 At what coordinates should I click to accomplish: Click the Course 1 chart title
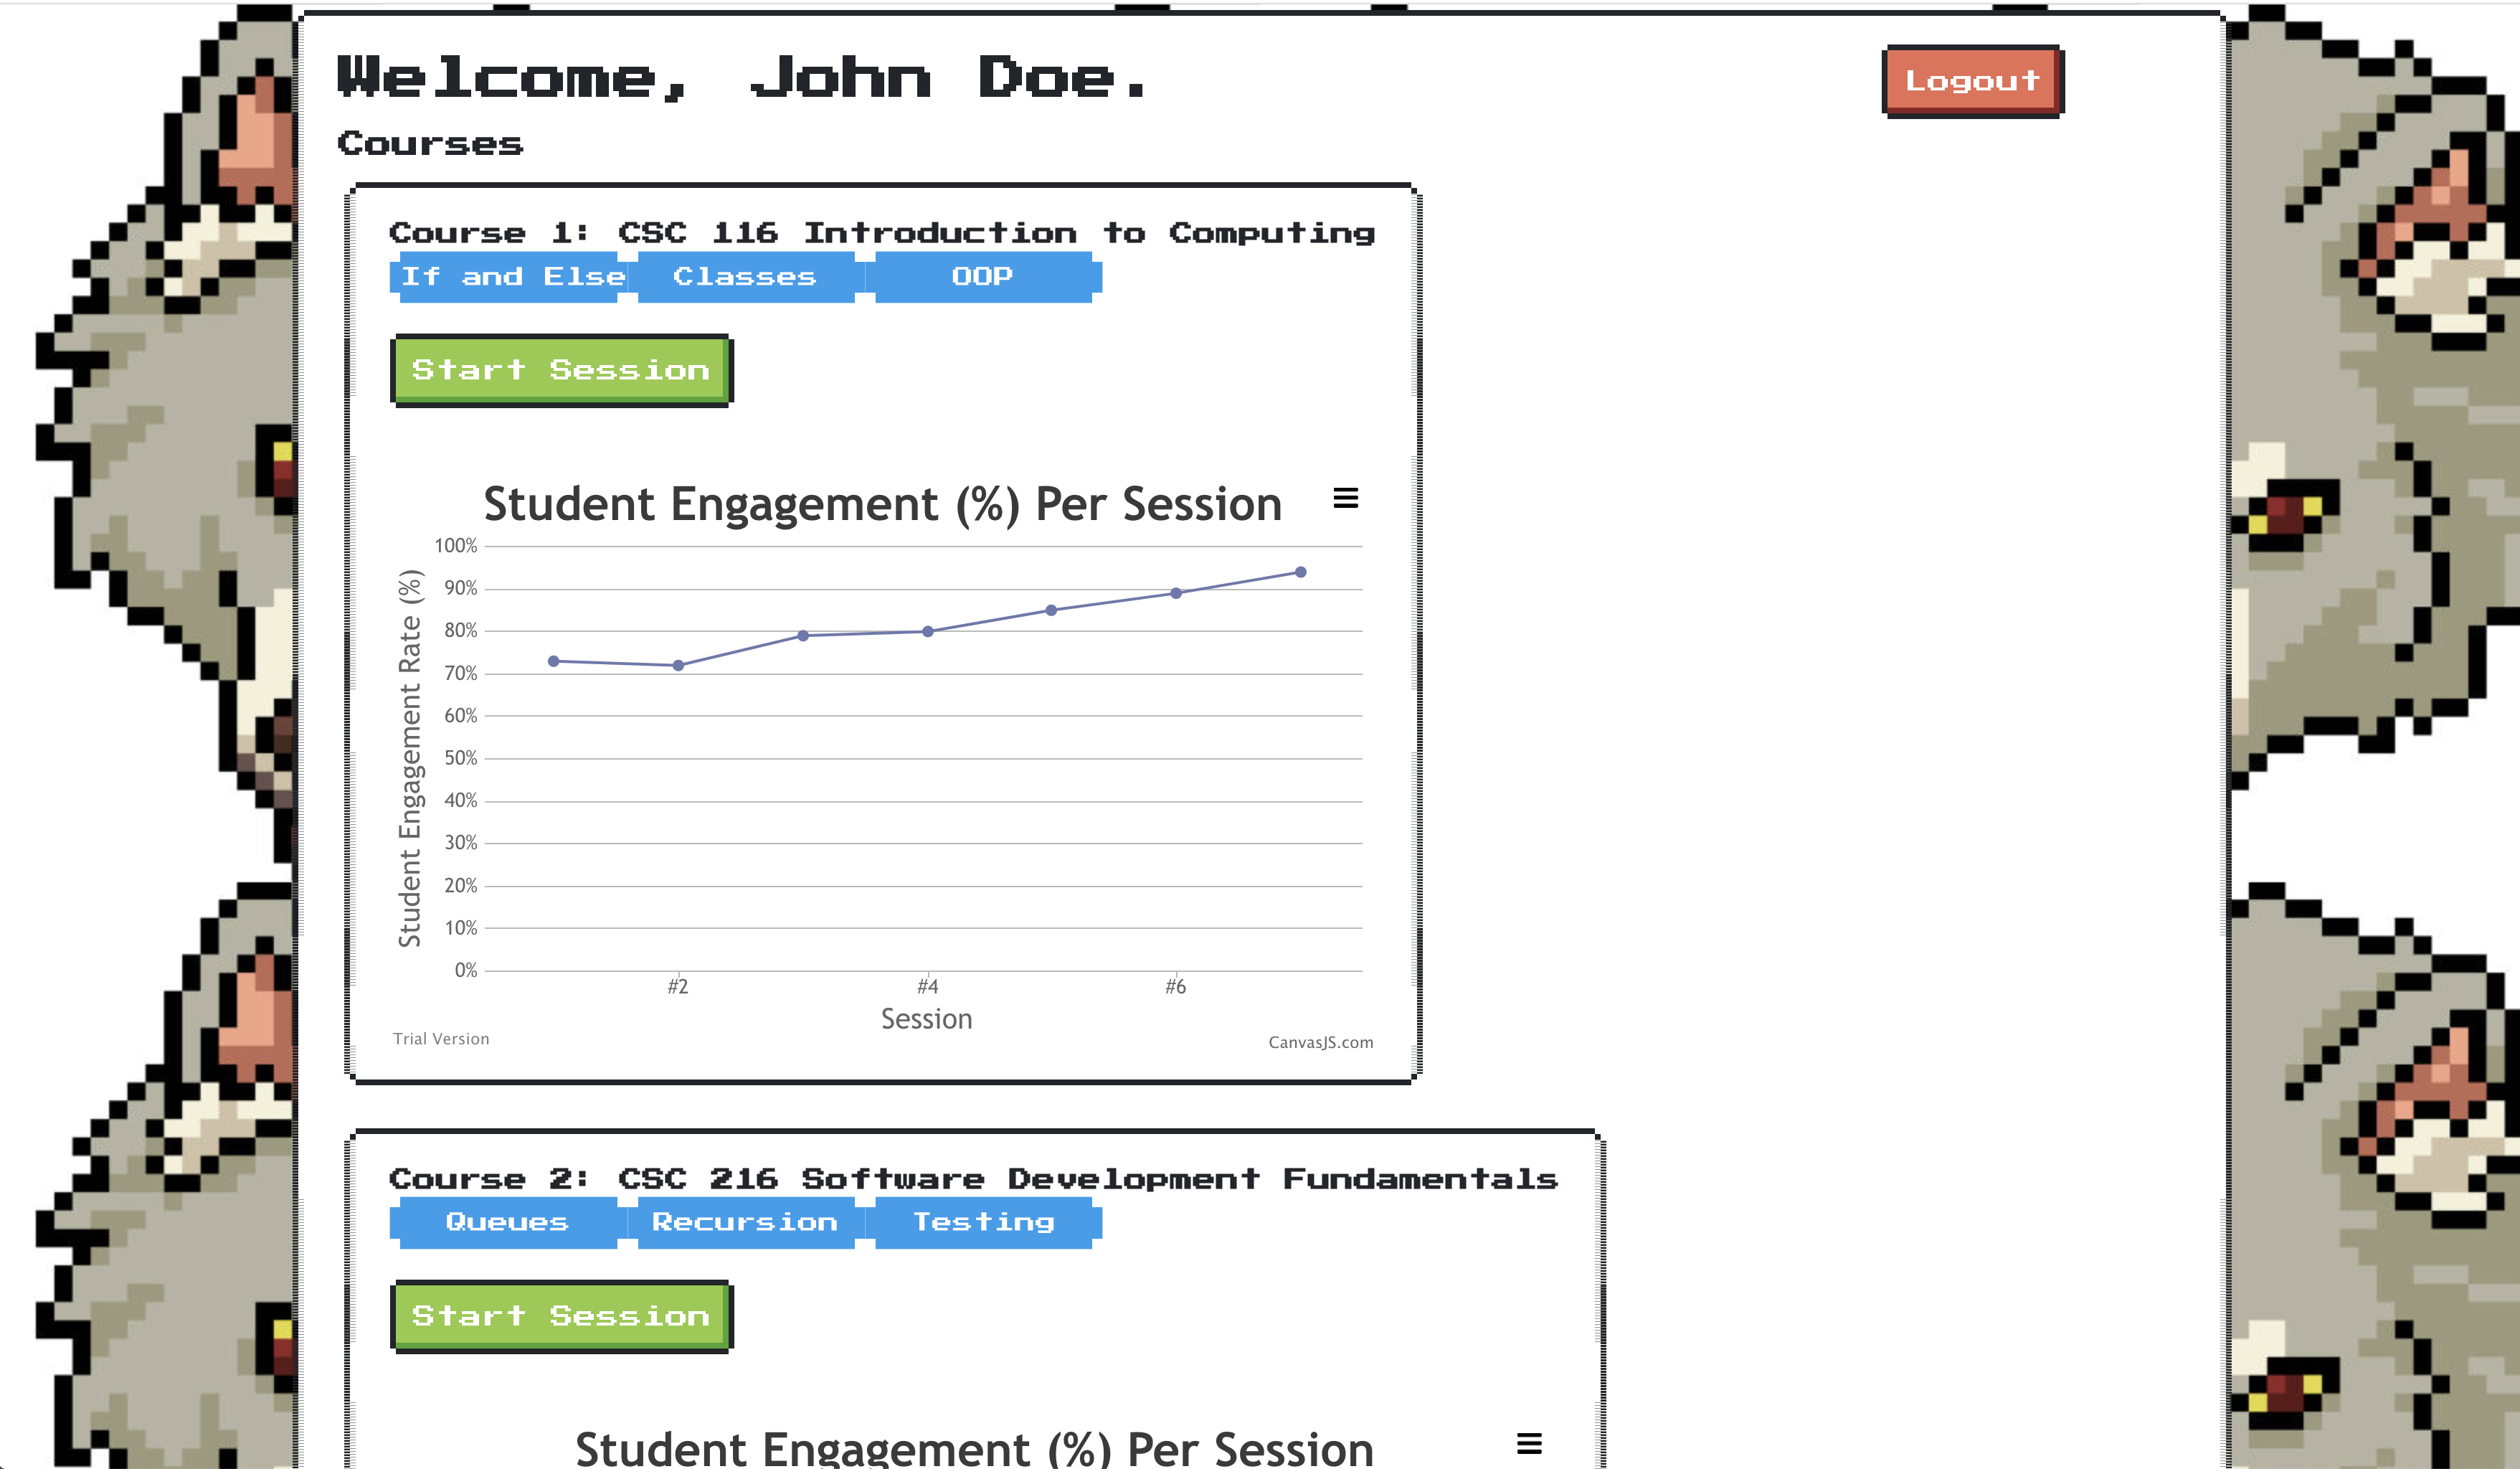(x=882, y=504)
